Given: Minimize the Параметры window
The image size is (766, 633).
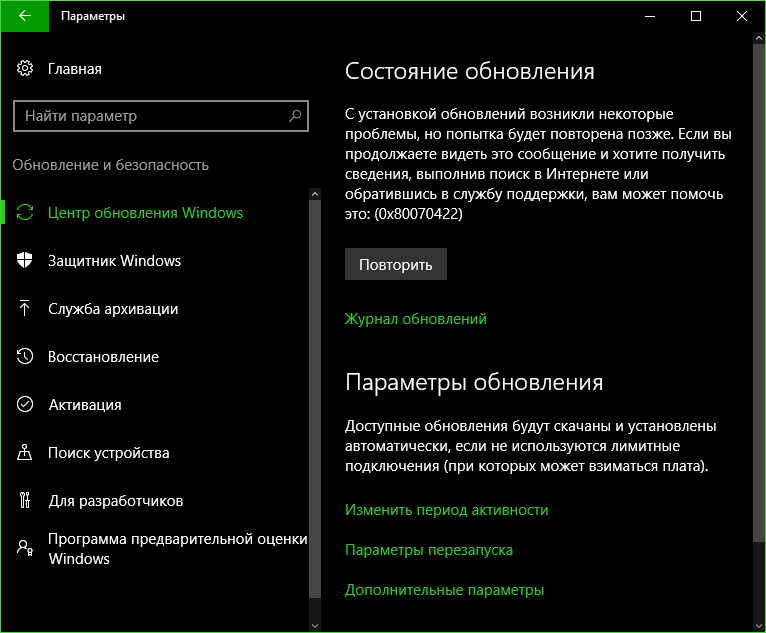Looking at the screenshot, I should (650, 16).
